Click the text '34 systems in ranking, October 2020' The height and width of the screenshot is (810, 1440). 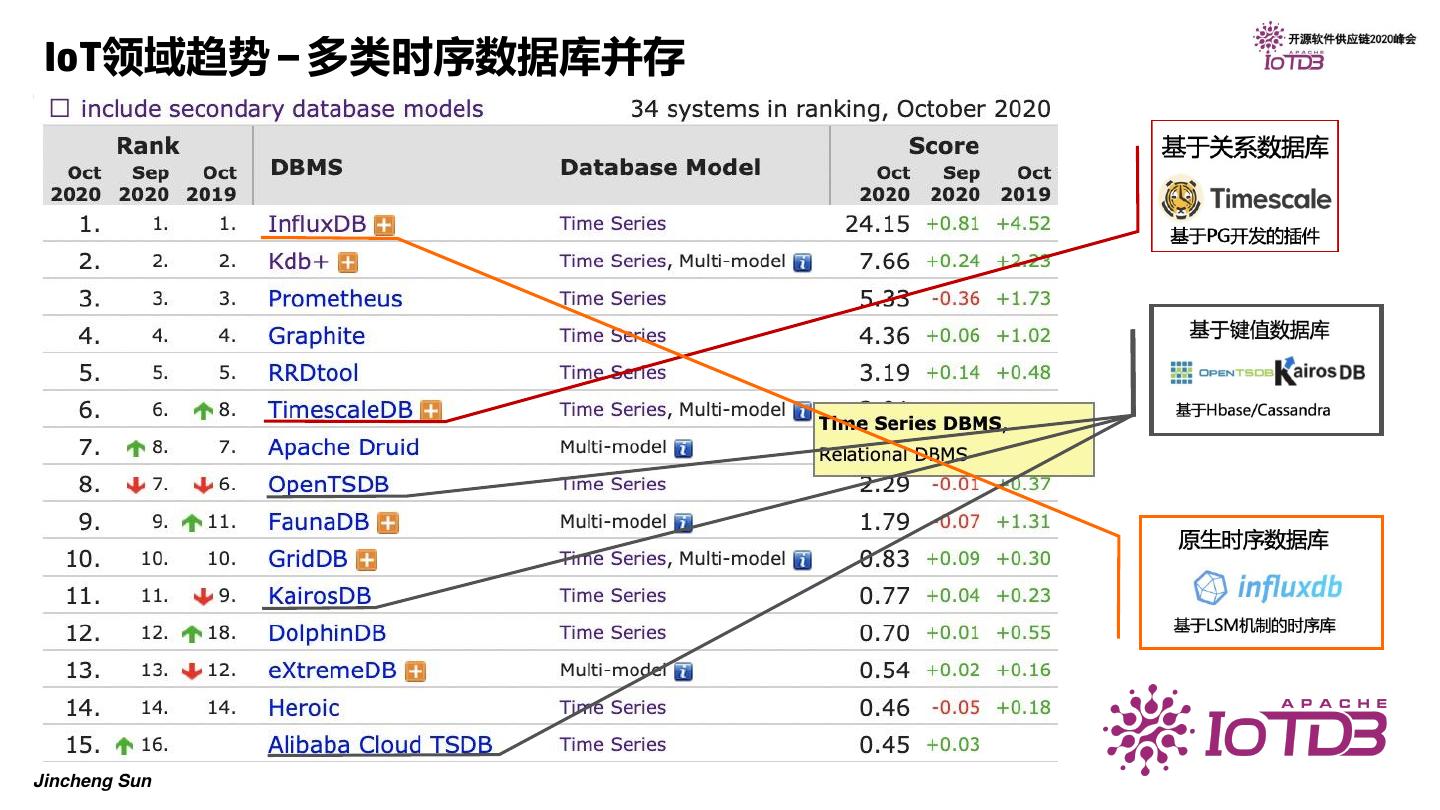click(x=840, y=109)
